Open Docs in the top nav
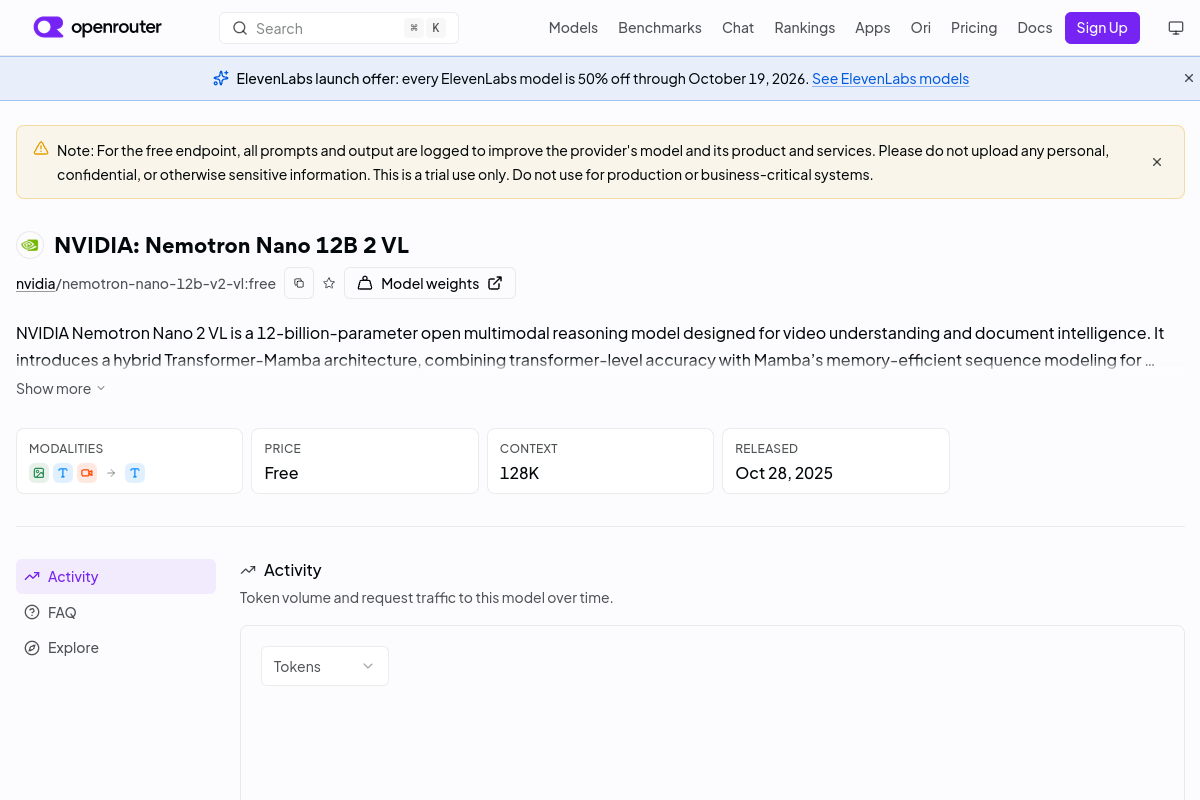1200x800 pixels. (1035, 28)
